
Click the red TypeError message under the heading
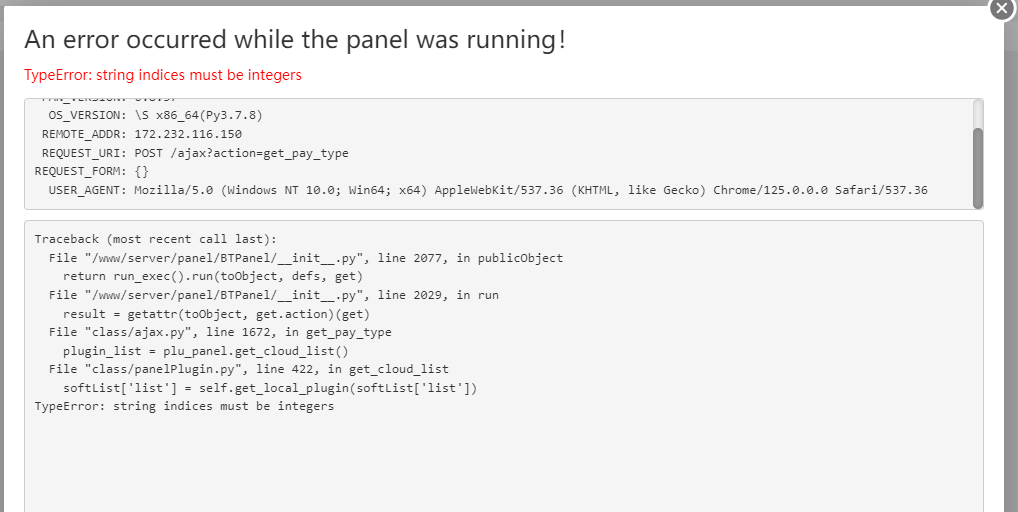163,75
